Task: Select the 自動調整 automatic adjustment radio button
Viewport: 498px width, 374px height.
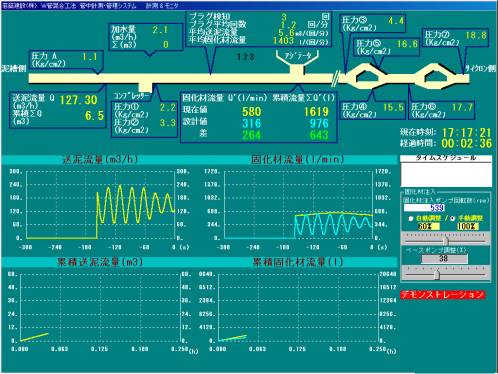Action: pos(411,219)
